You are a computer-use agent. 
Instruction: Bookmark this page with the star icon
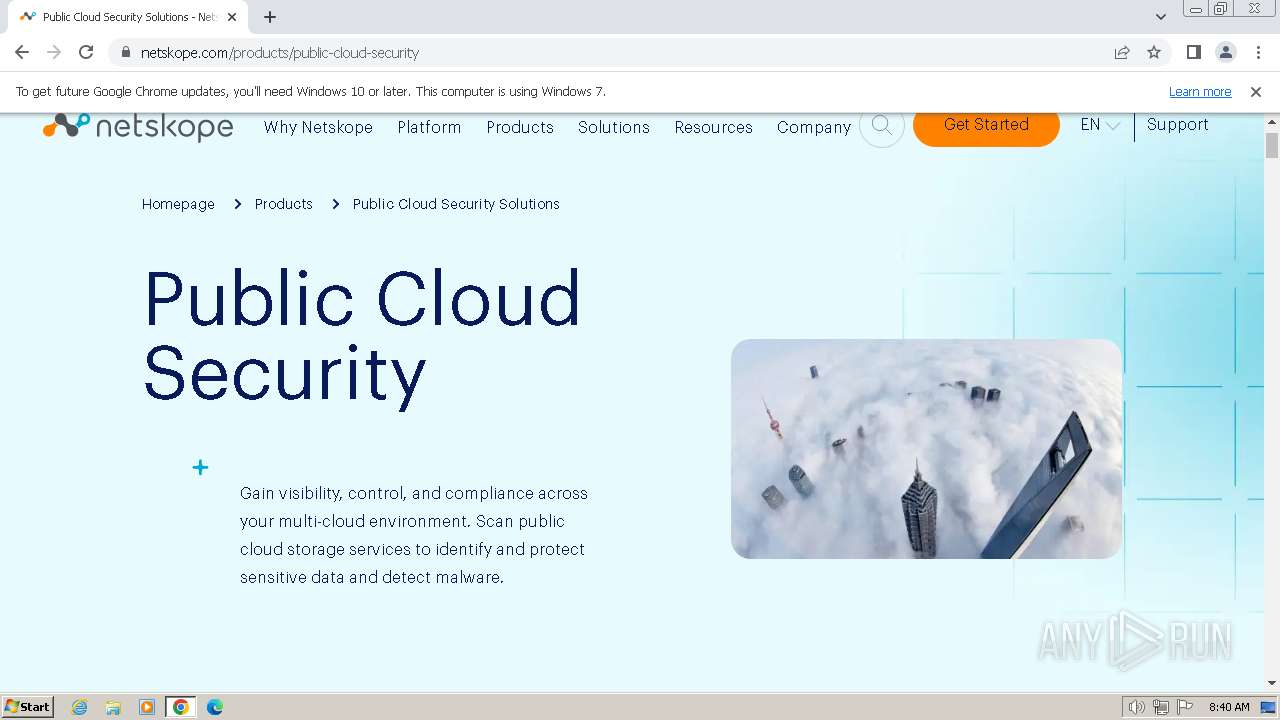(x=1154, y=52)
